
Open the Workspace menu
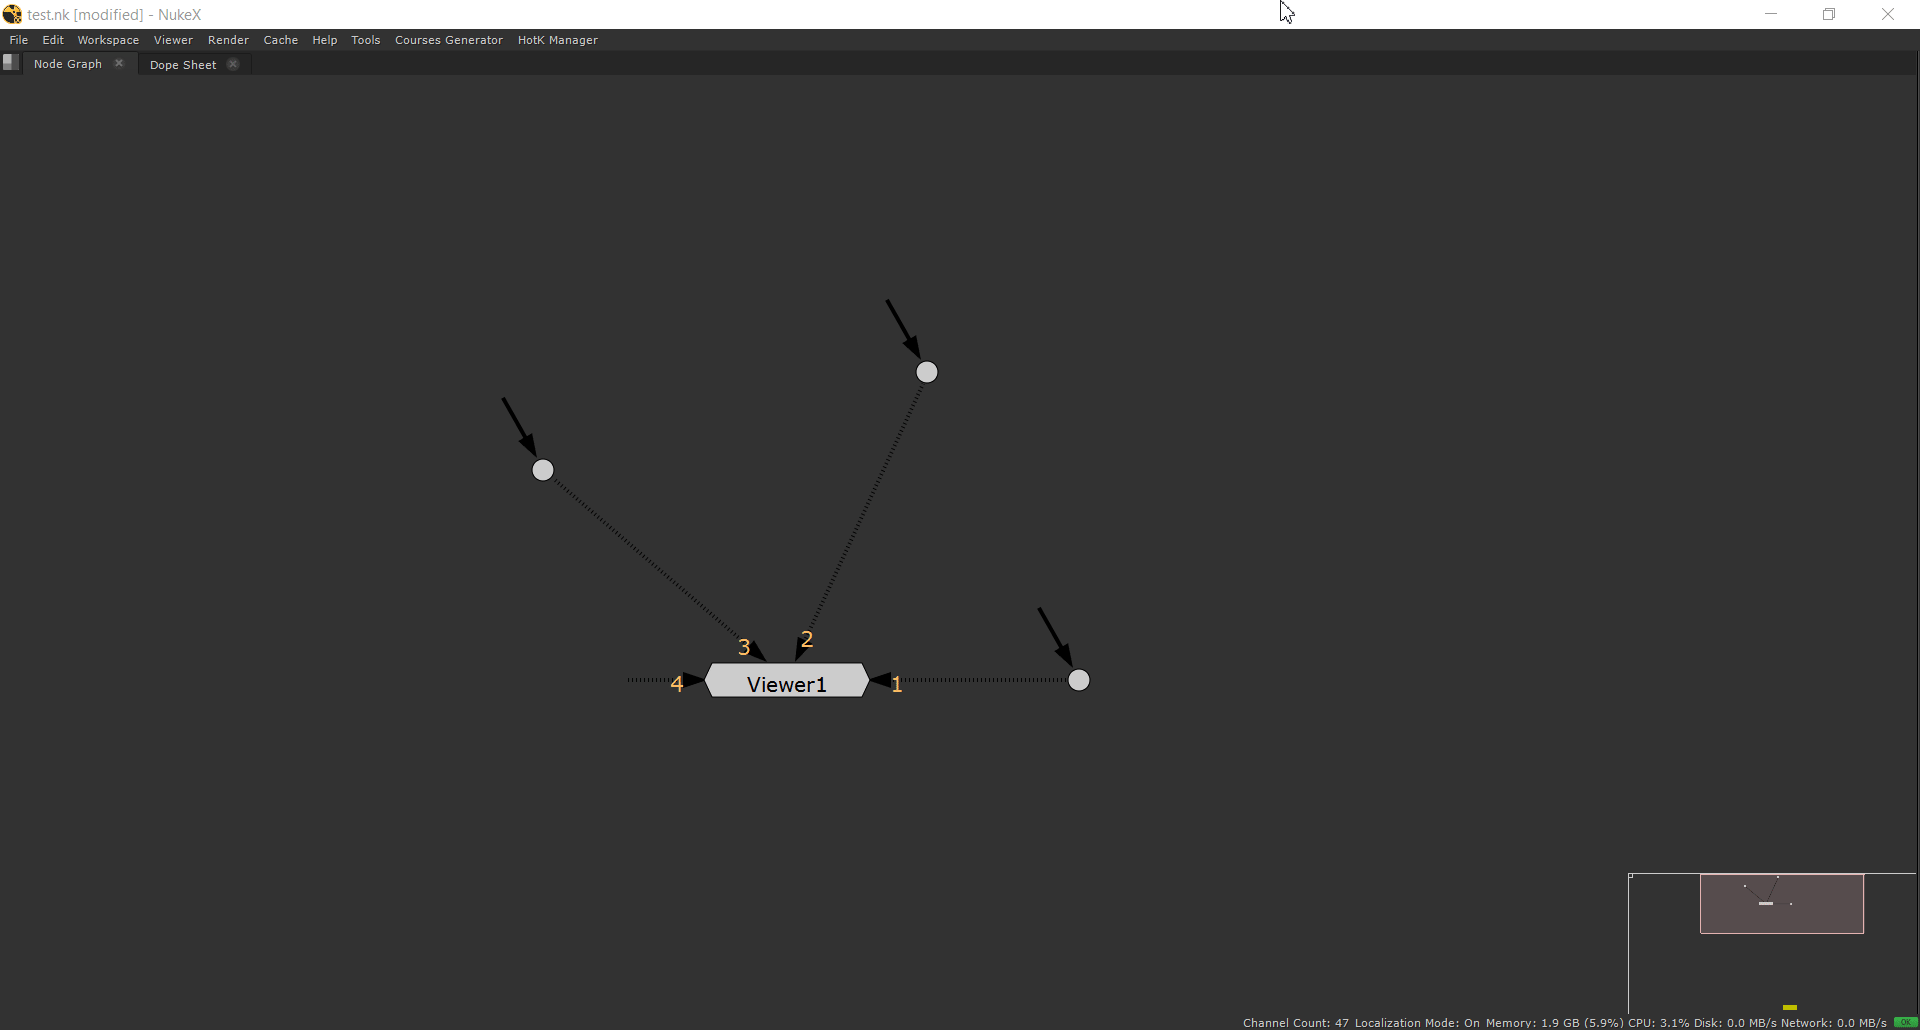click(107, 40)
